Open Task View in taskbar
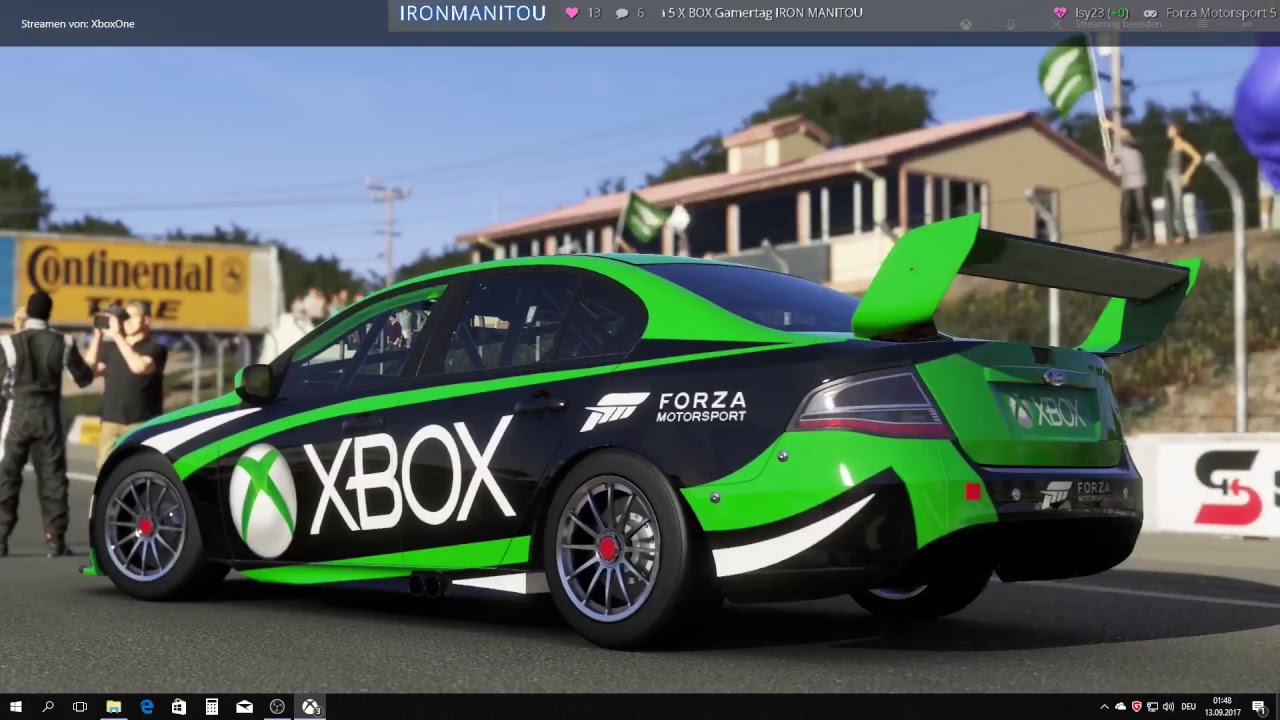 (80, 707)
